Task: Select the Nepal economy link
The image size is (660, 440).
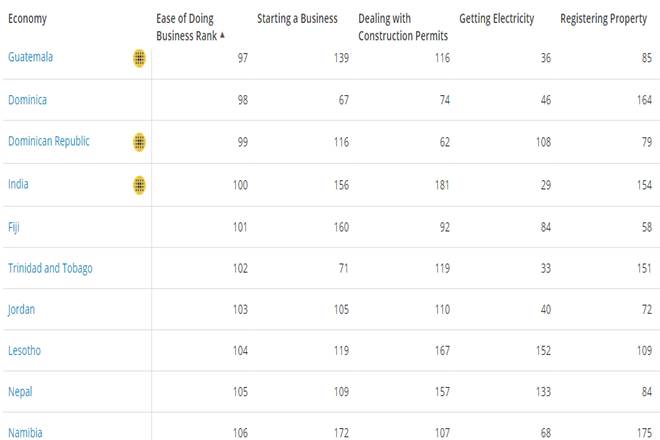Action: pos(20,392)
